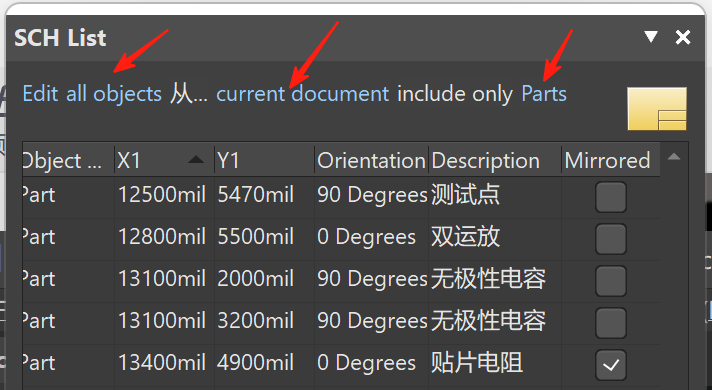Select the orientation cell of the 测试点 row
The height and width of the screenshot is (390, 712).
pyautogui.click(x=371, y=197)
